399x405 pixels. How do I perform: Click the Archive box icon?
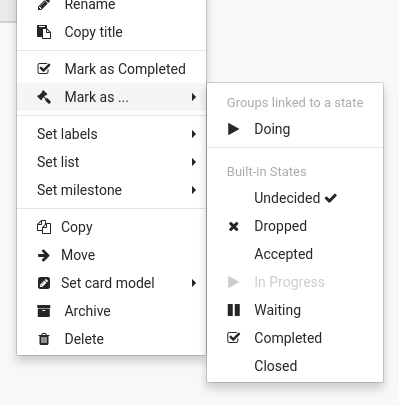[x=44, y=311]
